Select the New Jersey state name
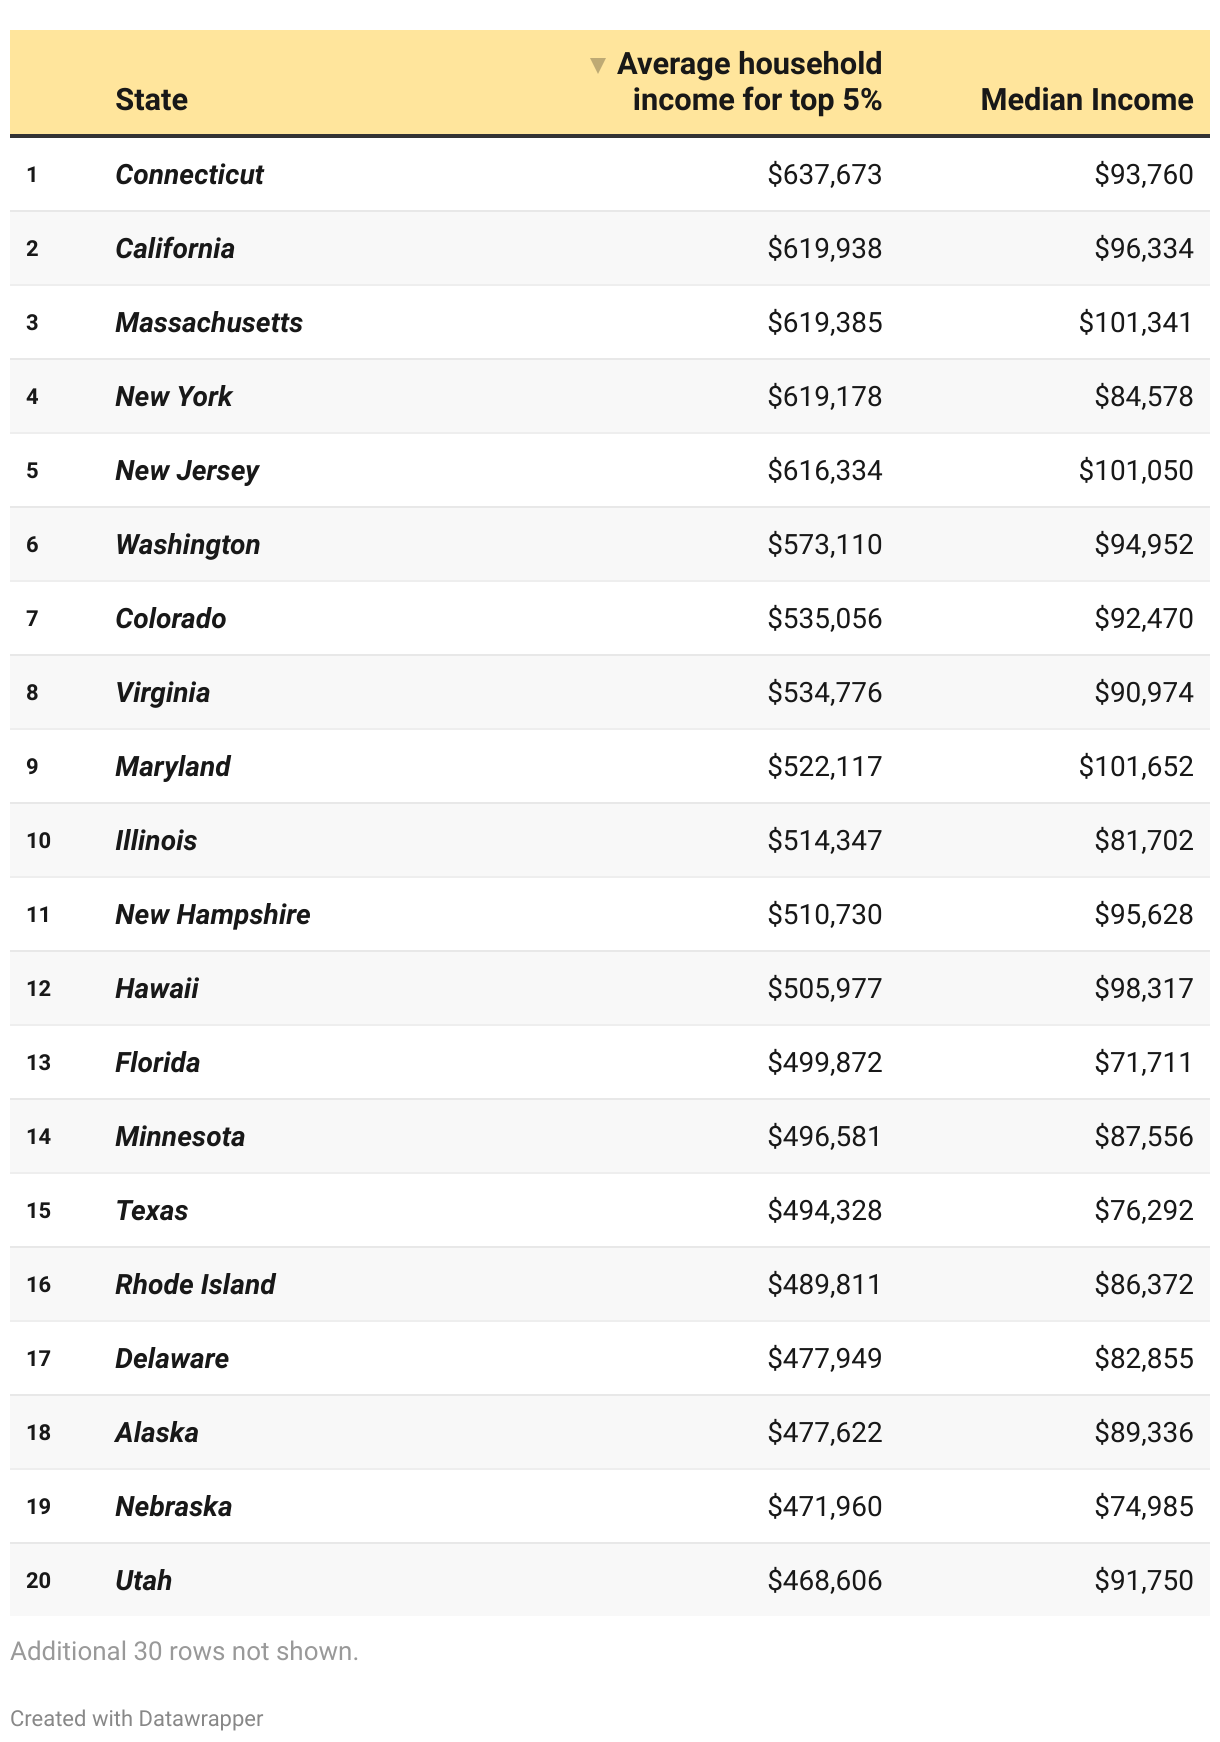The image size is (1220, 1742). 188,471
